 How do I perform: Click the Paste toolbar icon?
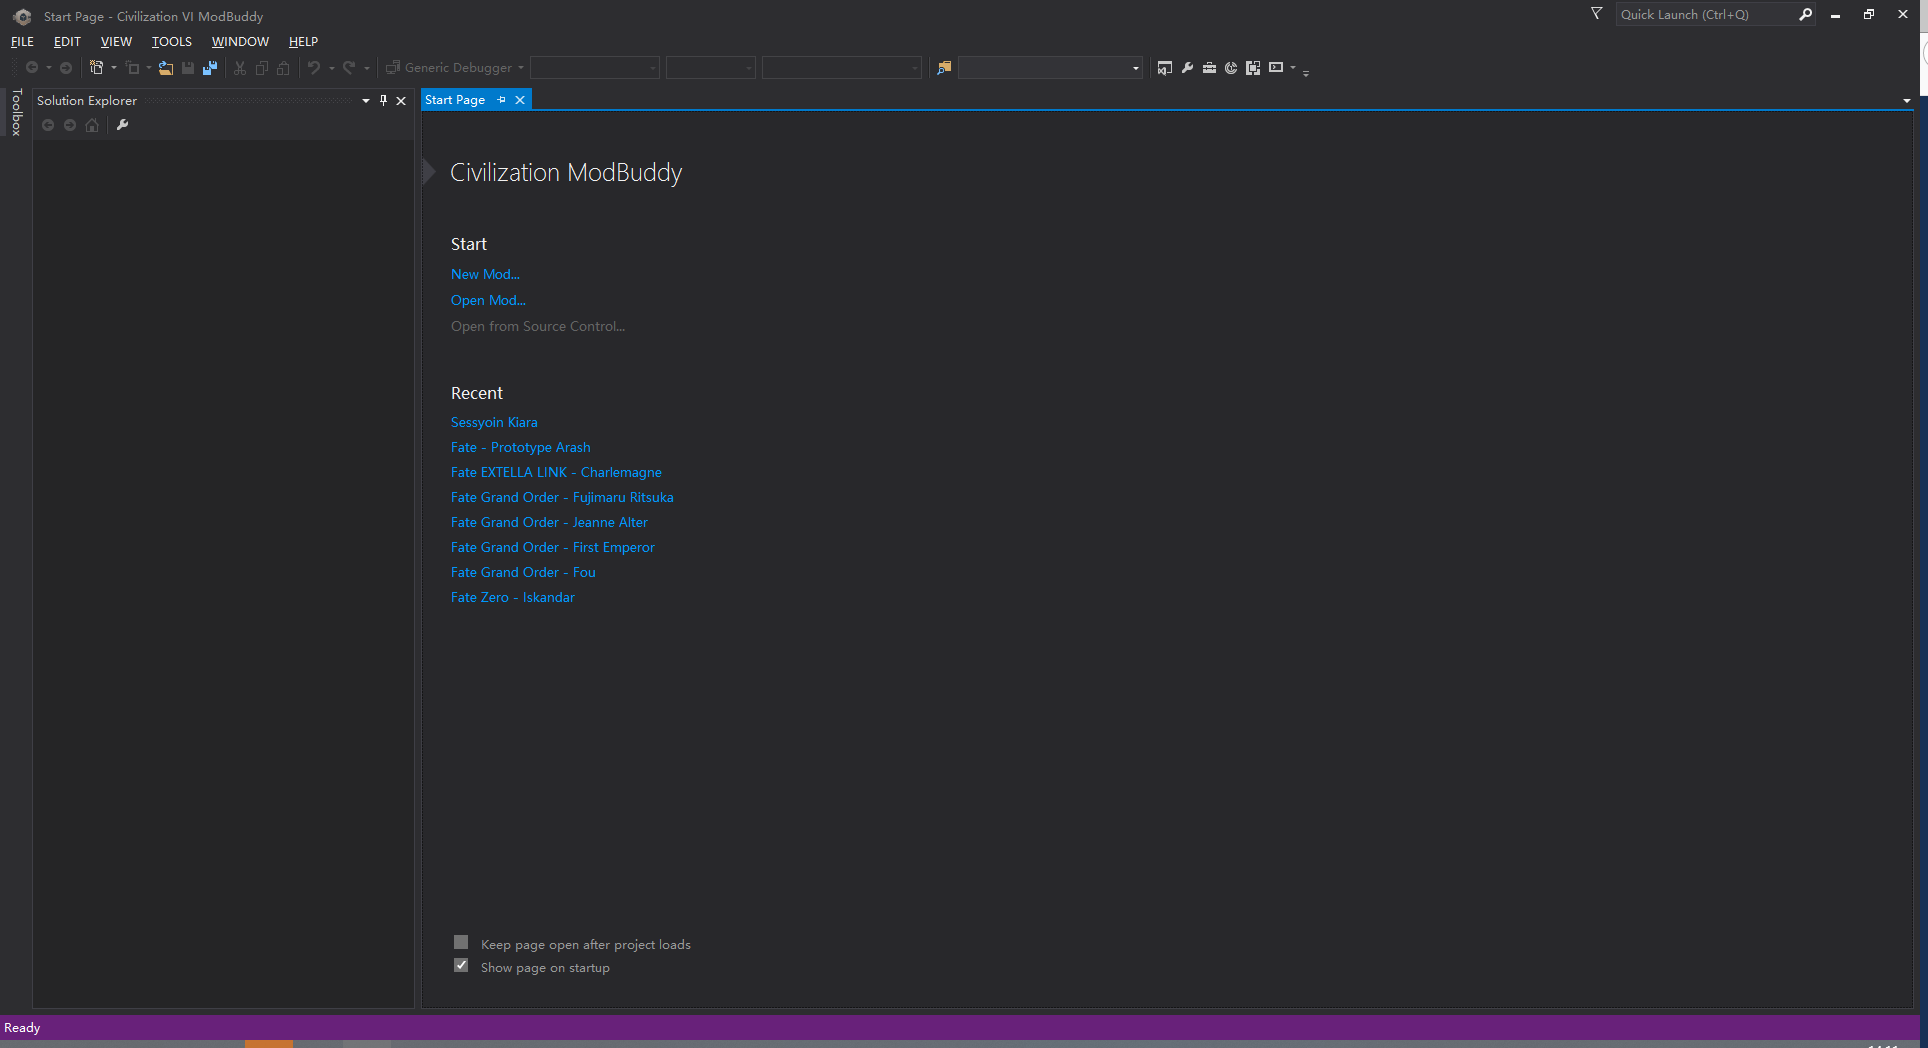click(284, 68)
